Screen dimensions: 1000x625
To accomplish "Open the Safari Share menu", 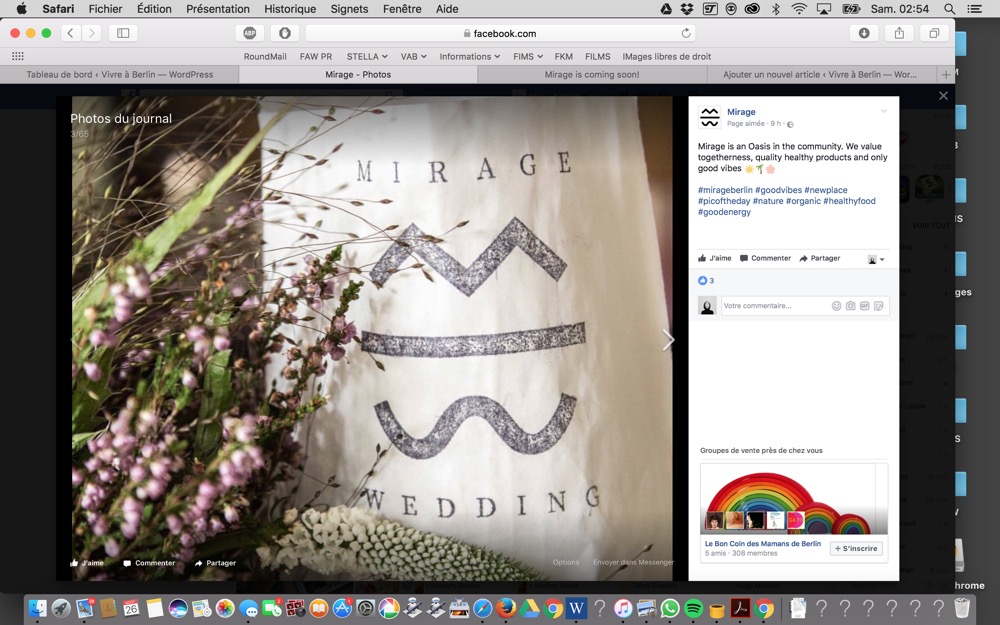I will [x=899, y=33].
